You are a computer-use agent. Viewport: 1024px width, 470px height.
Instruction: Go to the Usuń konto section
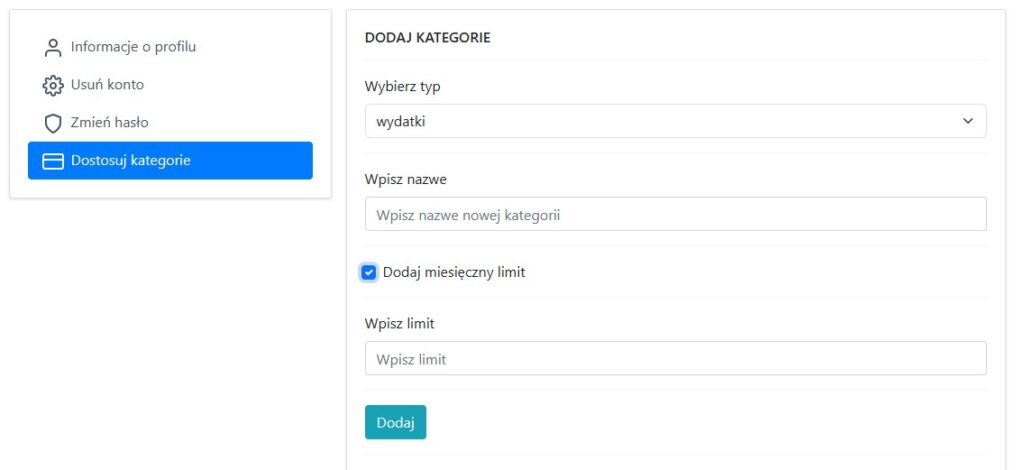tap(107, 85)
